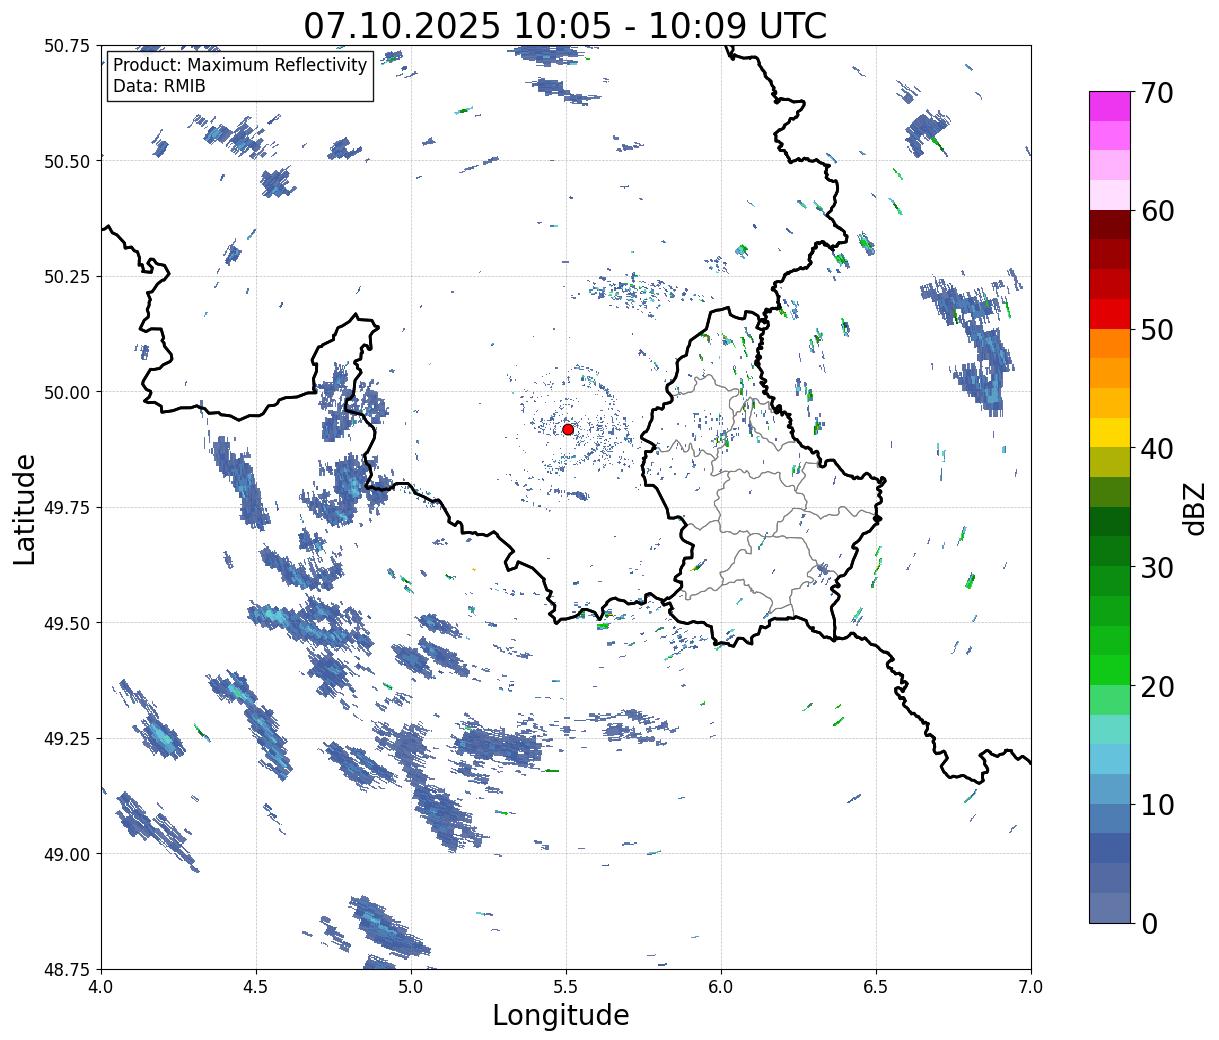Screen dimensions: 1219x1040
Task: Click the colorbar tick label 70
Action: [x=1156, y=93]
